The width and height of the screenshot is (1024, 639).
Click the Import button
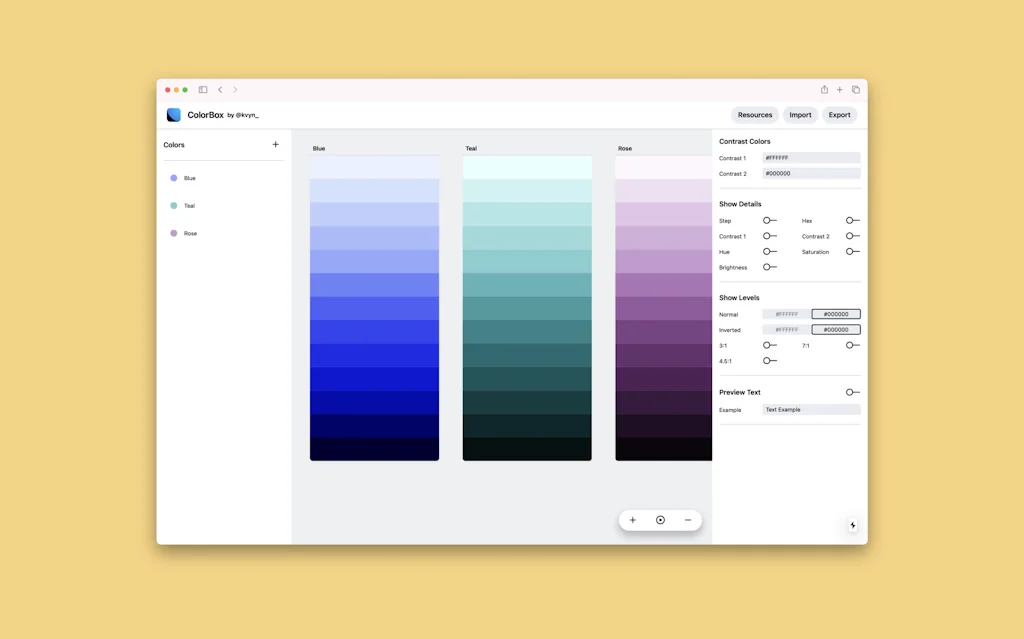pos(800,114)
